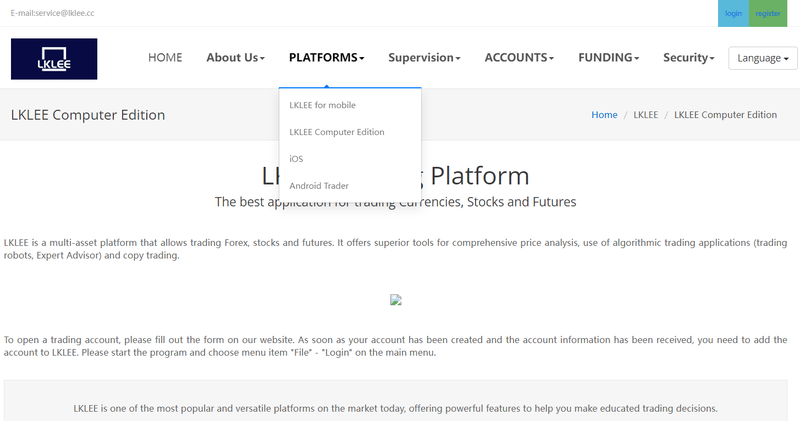Open the Language selector
Image resolution: width=800 pixels, height=421 pixels.
763,58
